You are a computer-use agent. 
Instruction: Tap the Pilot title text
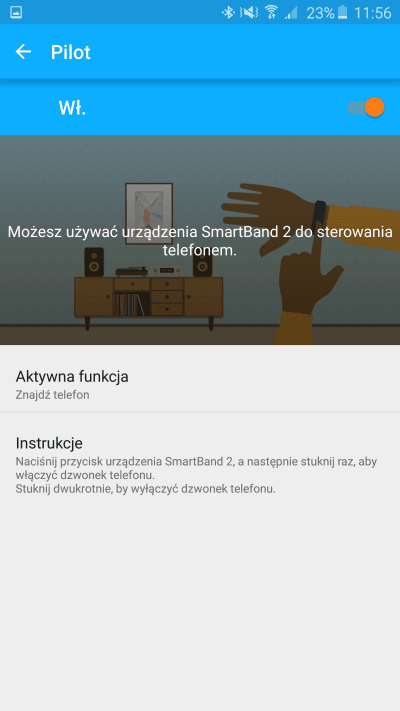pyautogui.click(x=71, y=53)
